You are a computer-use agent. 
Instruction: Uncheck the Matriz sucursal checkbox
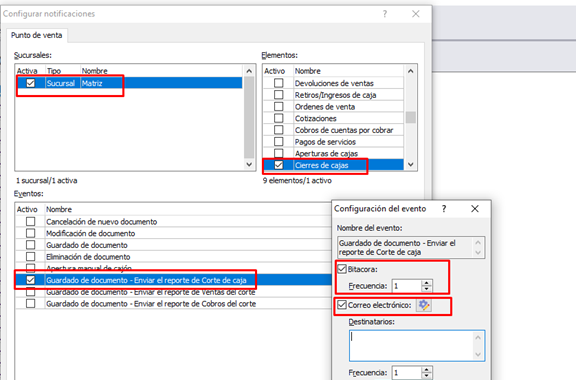[x=30, y=83]
